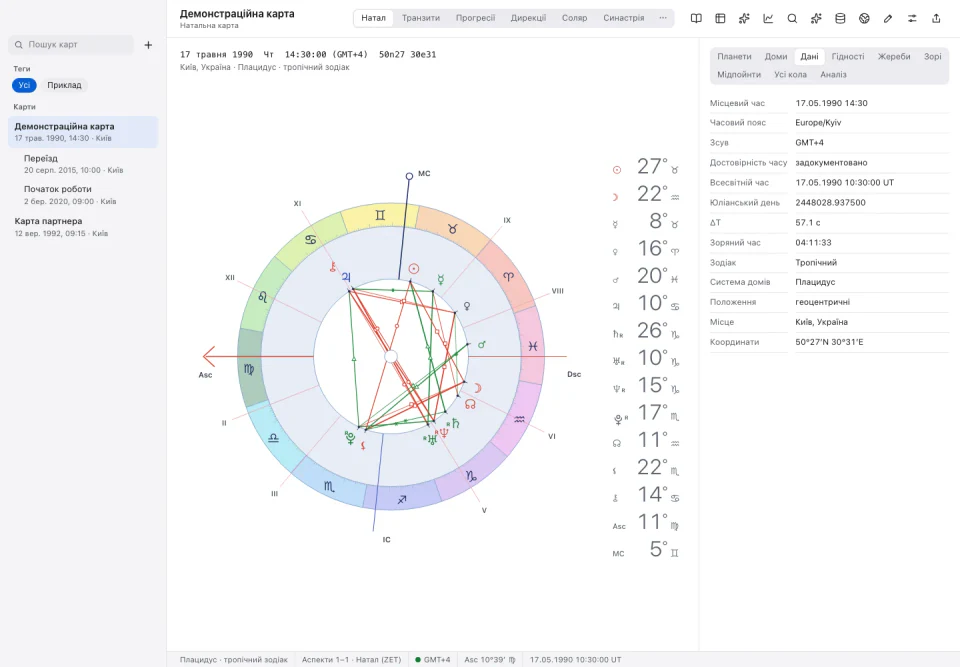Click the magnifier search icon in top toolbar
This screenshot has width=960, height=667.
[792, 18]
